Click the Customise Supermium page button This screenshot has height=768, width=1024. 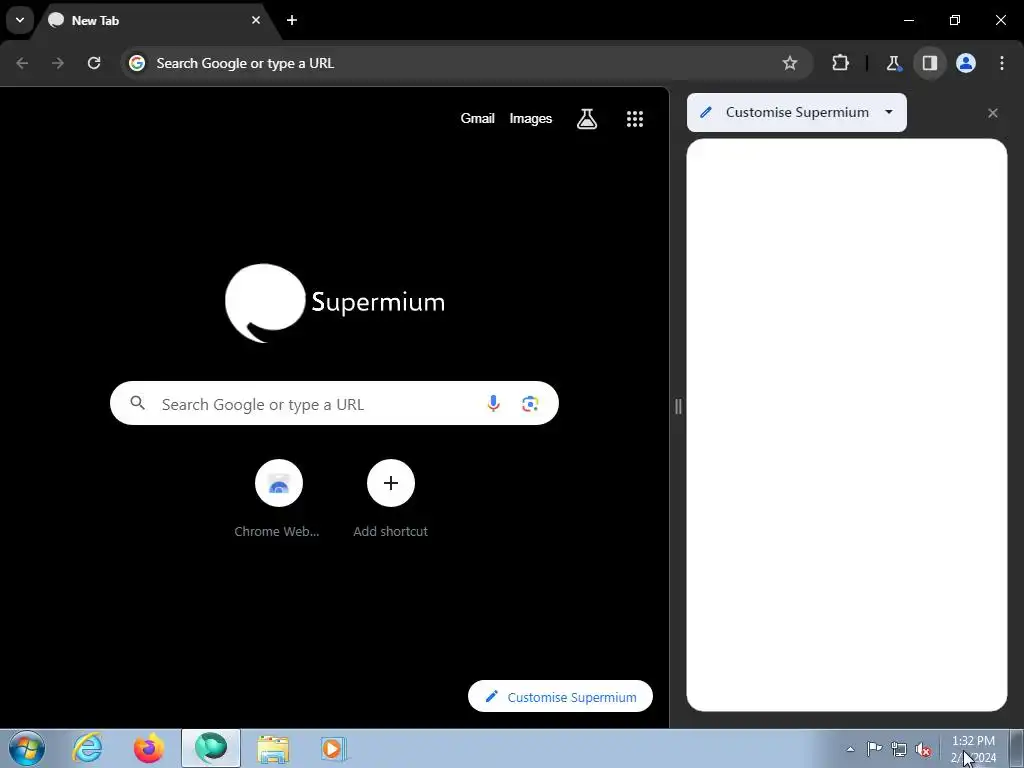pyautogui.click(x=560, y=697)
